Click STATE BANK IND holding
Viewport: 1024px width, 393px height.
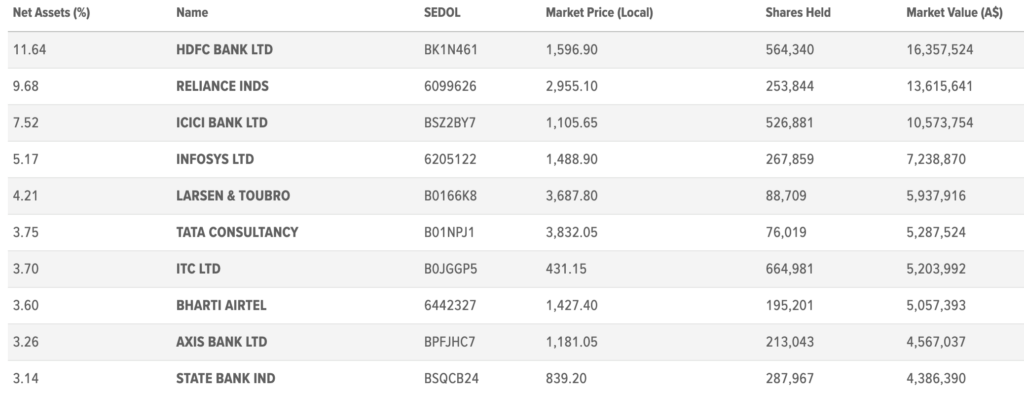pos(226,379)
